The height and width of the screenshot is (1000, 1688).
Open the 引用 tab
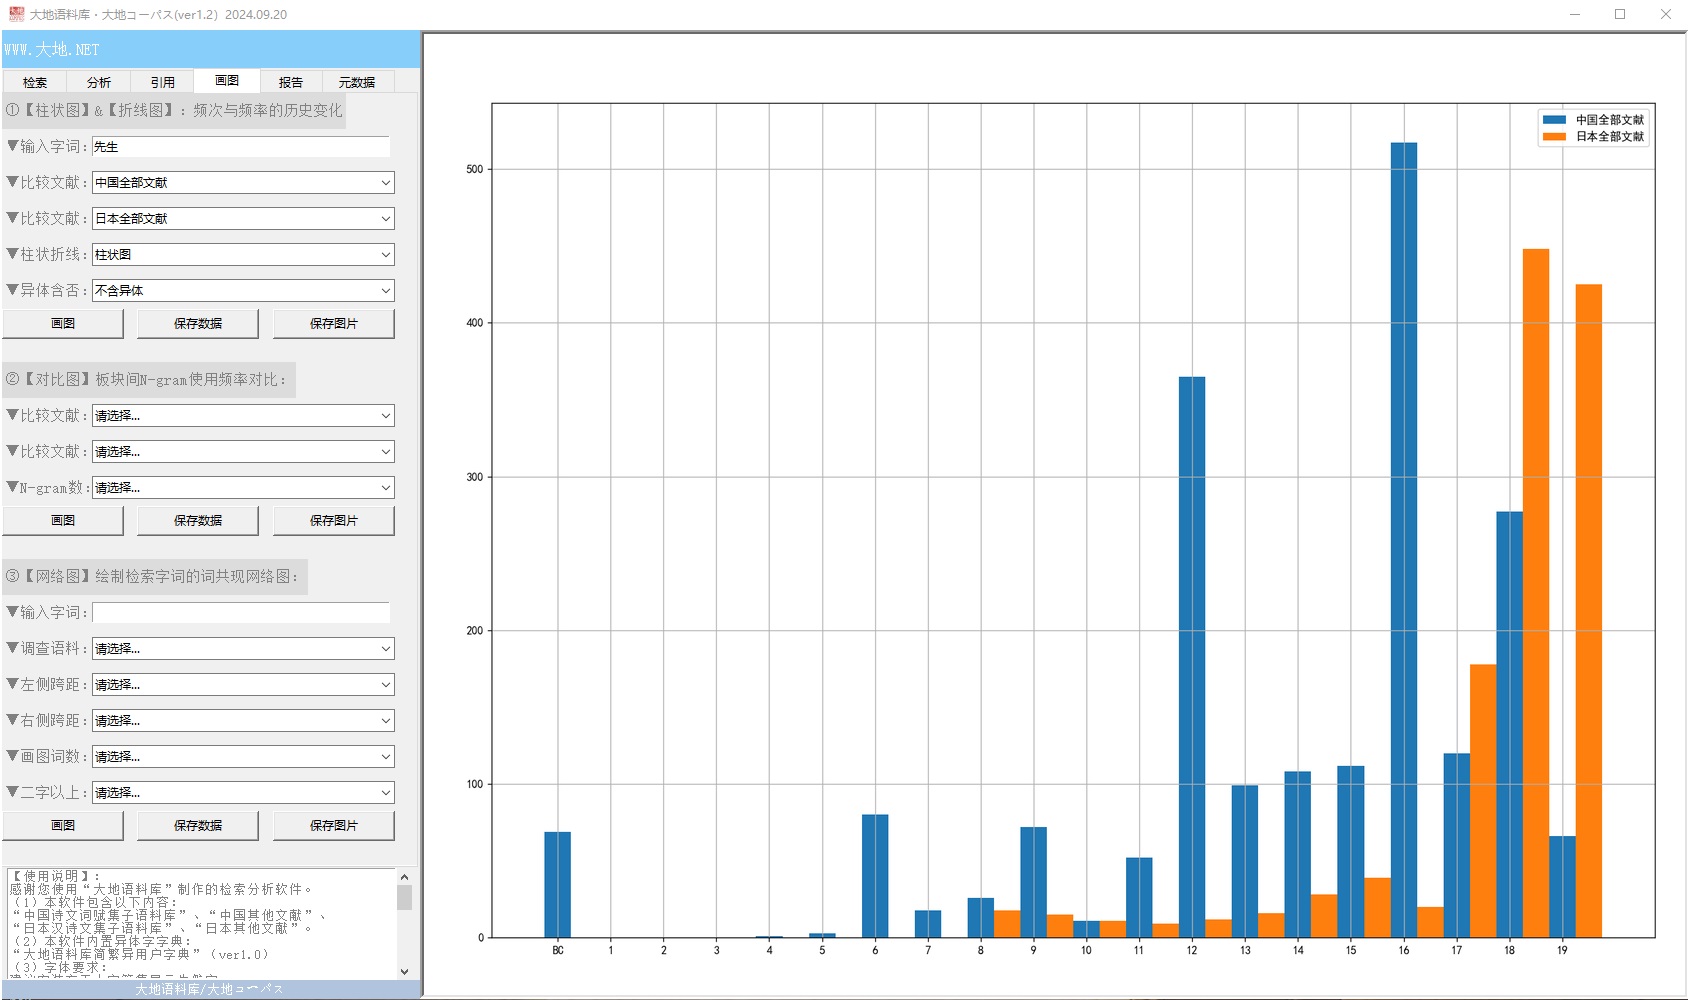[163, 82]
